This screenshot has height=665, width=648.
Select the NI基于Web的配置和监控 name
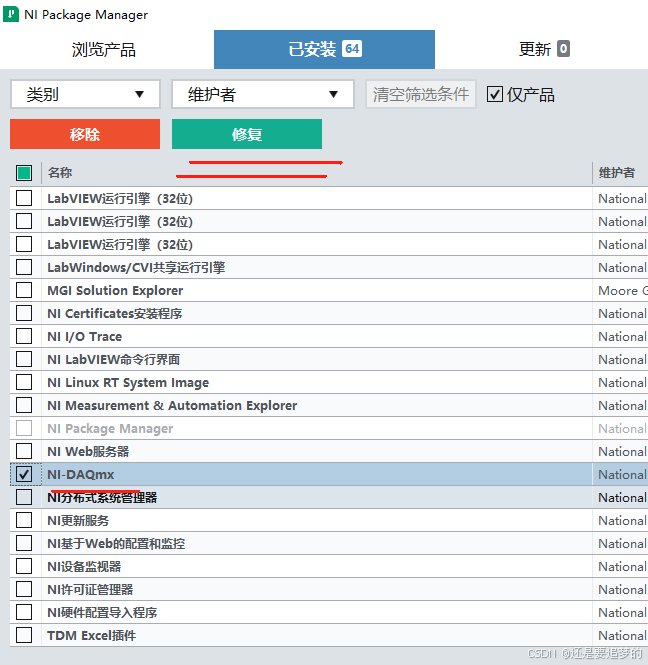tap(116, 543)
